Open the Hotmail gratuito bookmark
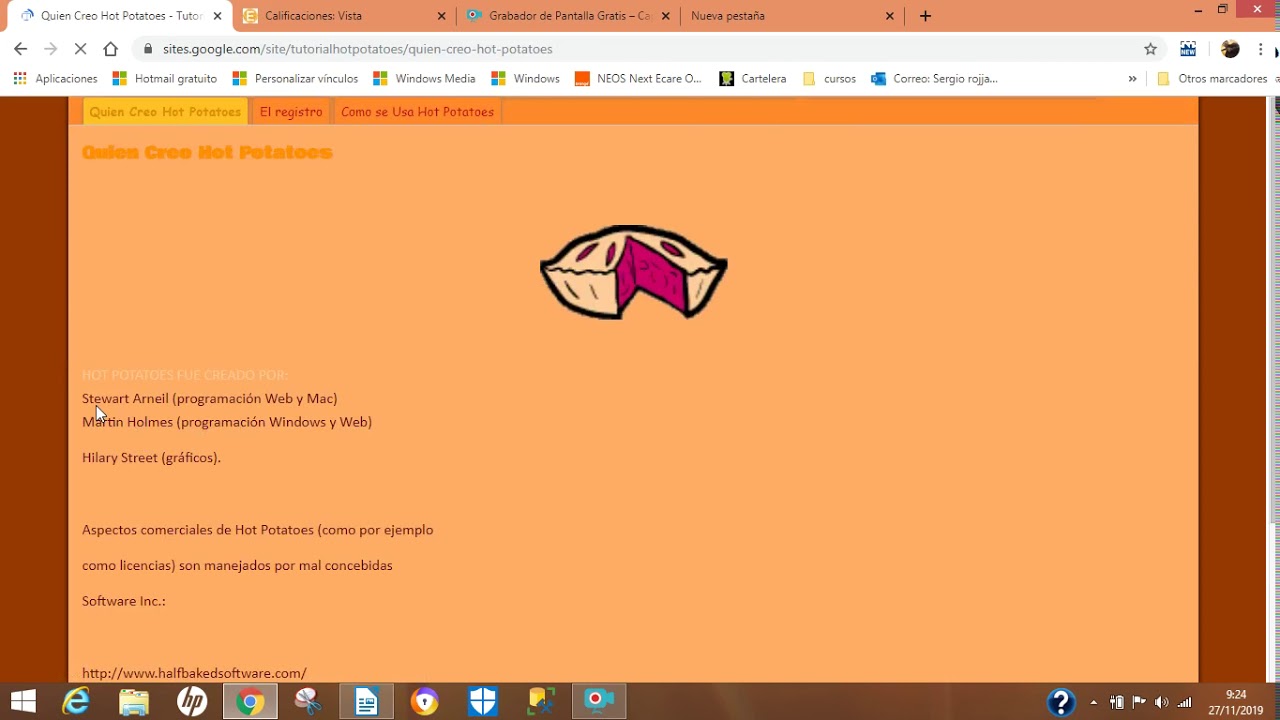Image resolution: width=1280 pixels, height=720 pixels. tap(165, 79)
